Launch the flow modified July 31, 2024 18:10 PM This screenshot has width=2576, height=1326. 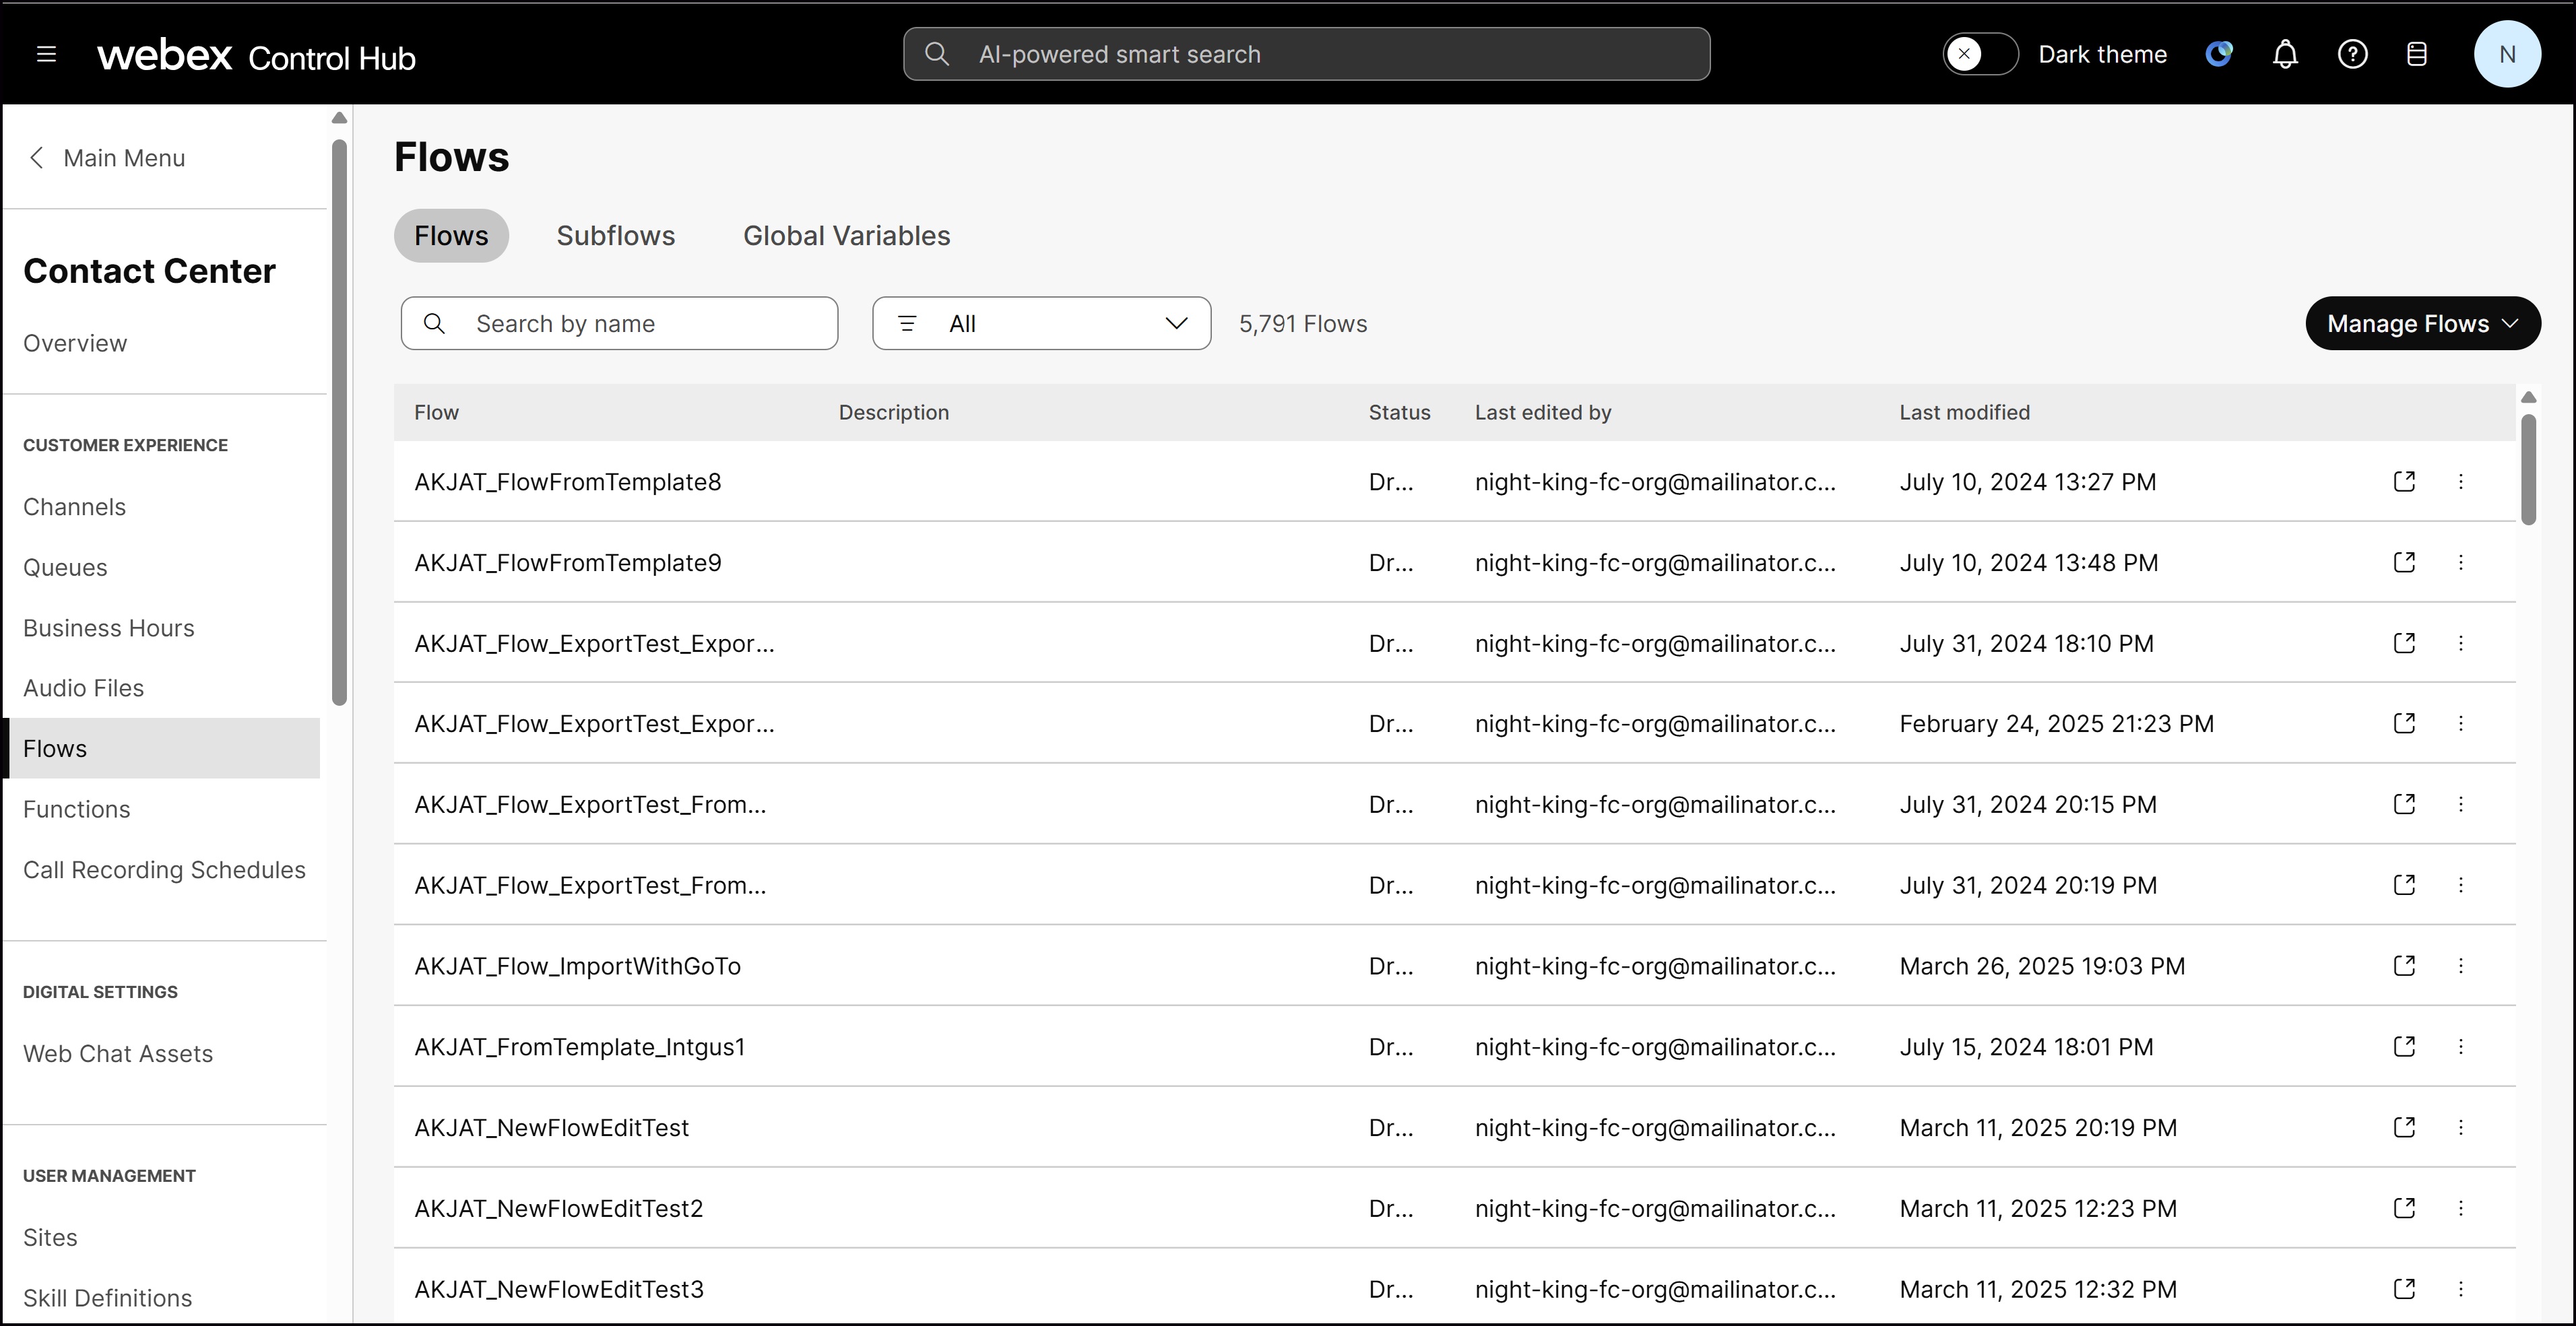[2404, 643]
